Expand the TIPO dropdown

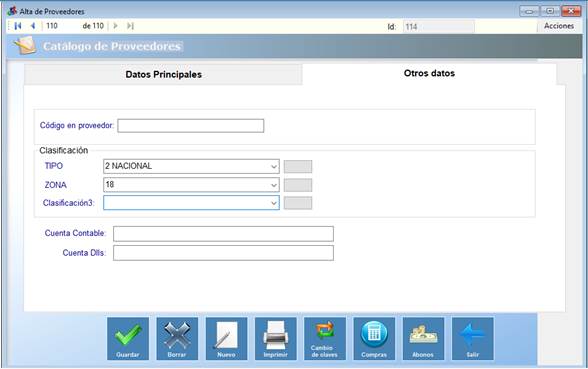(274, 166)
